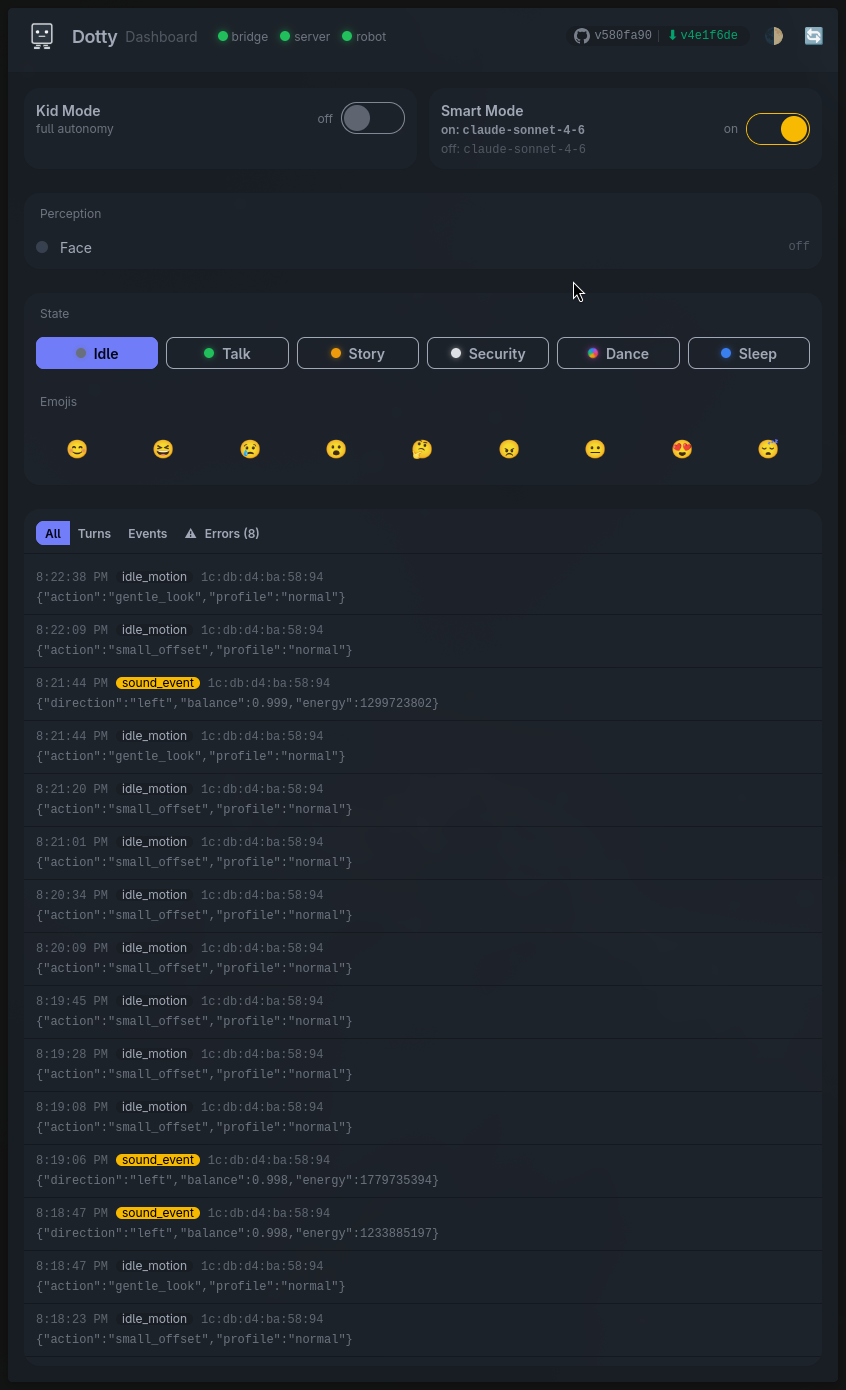Click Perception Face 'off' status text
Screen dimensions: 846x1390
coord(799,246)
